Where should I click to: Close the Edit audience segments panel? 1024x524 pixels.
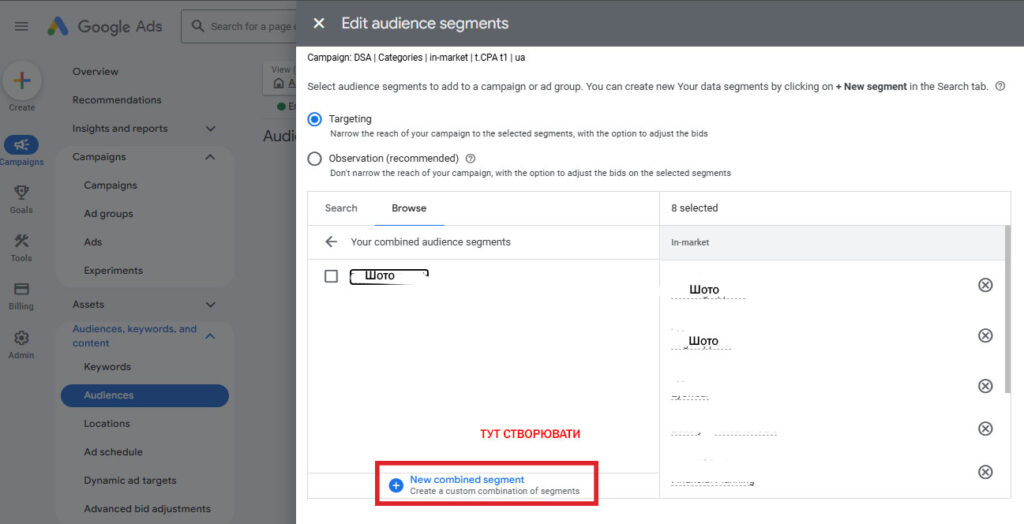(318, 23)
